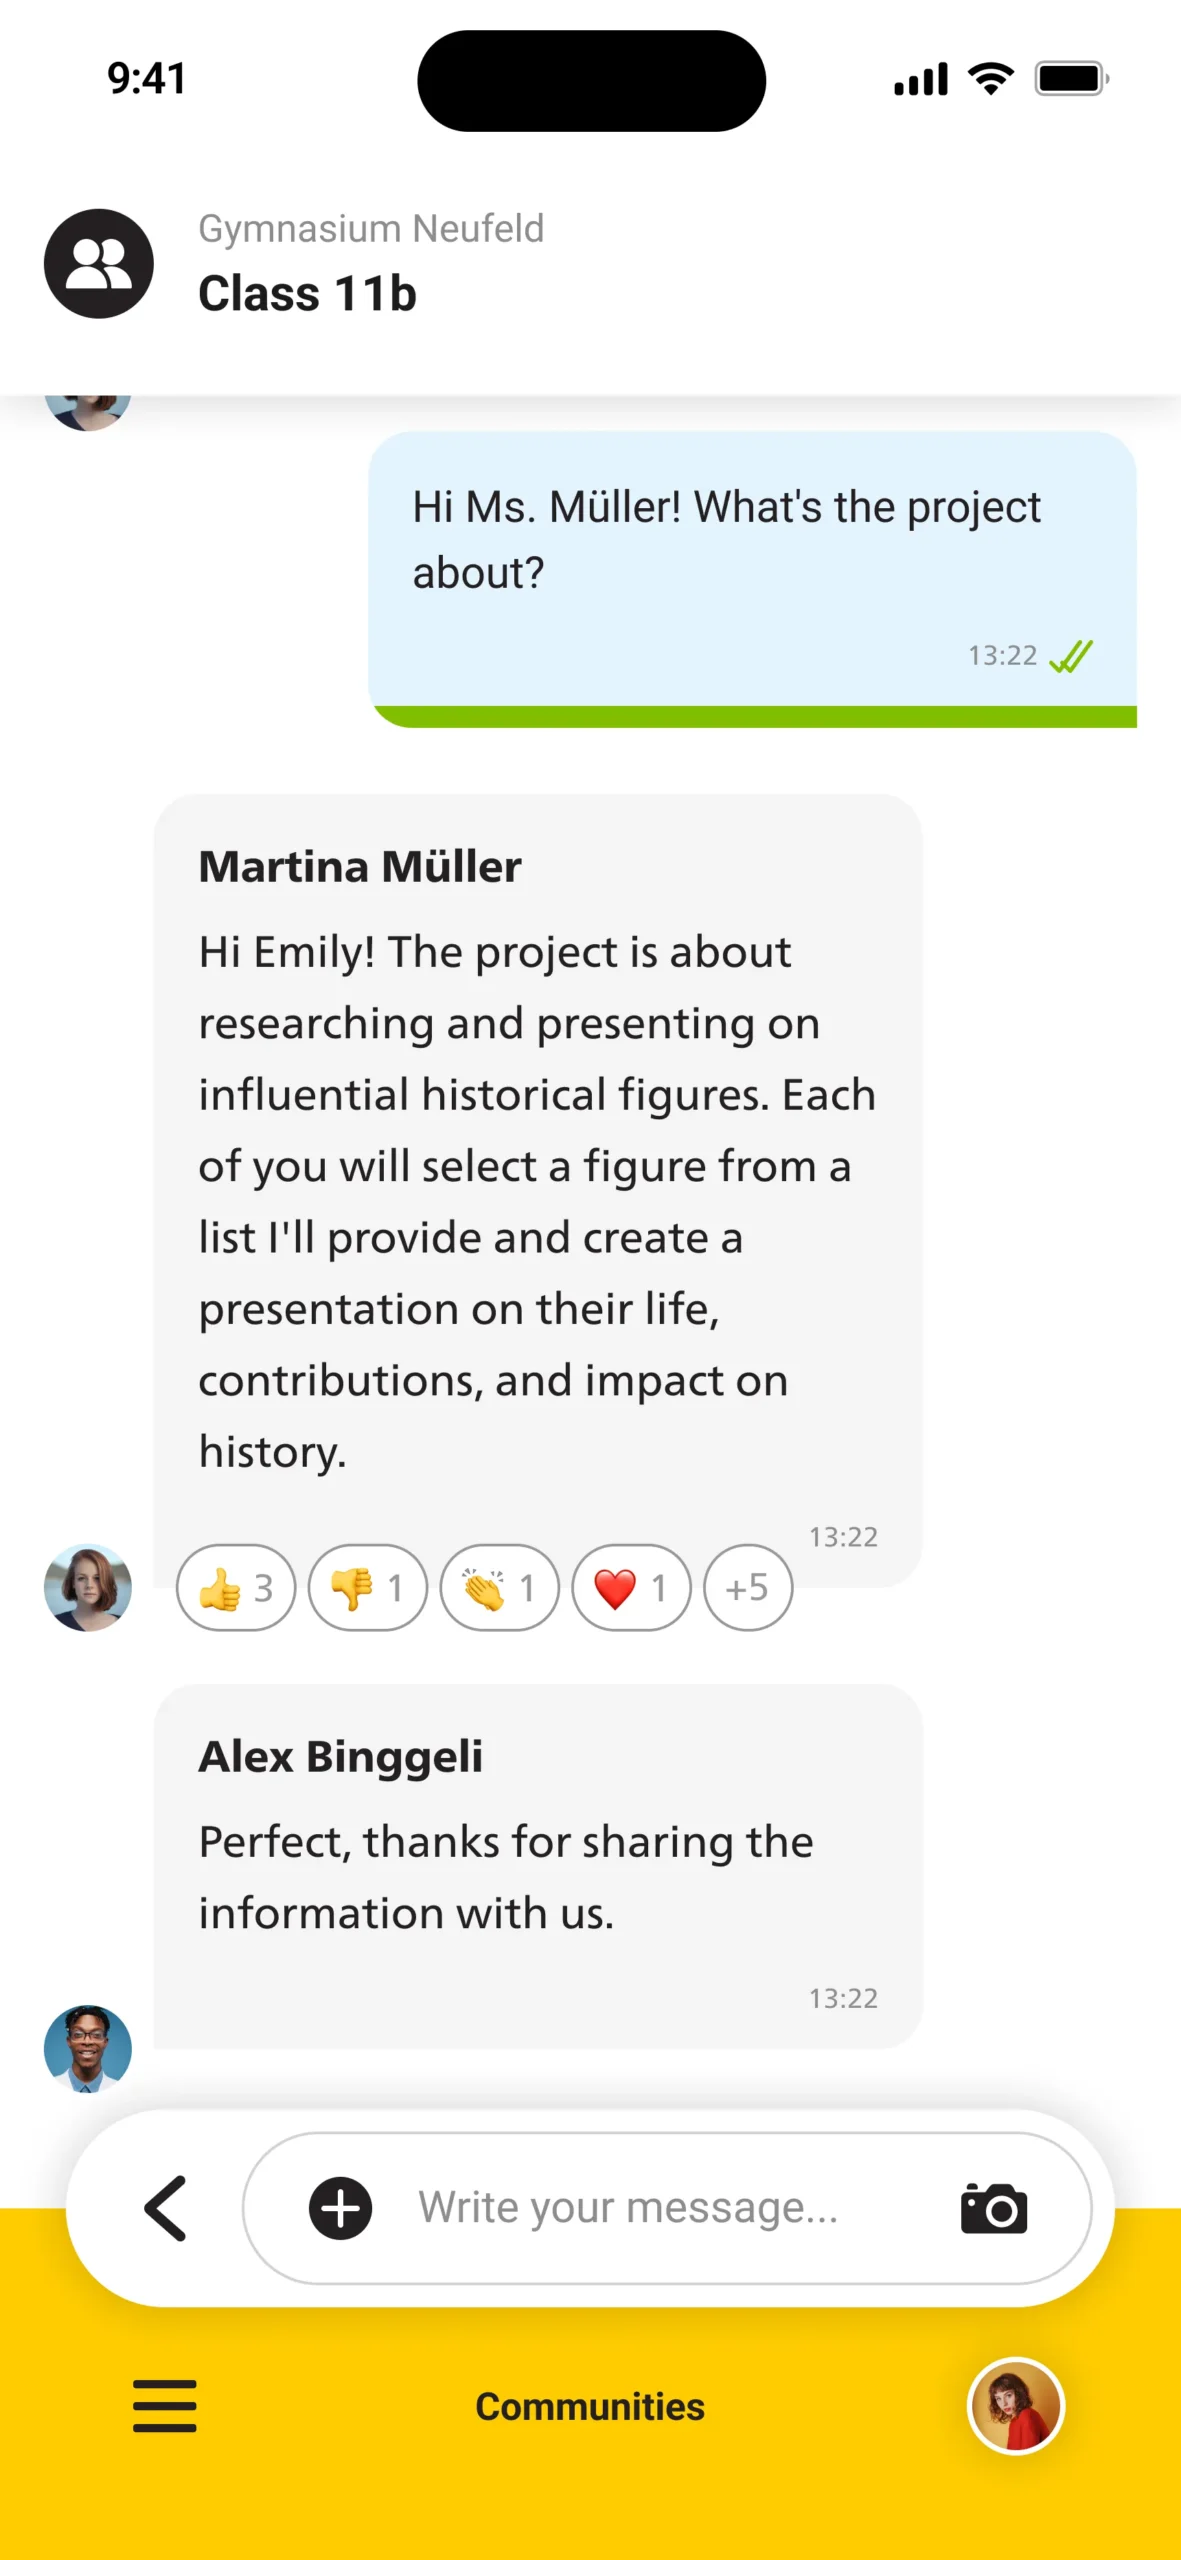Tap the group avatar icon in header
Screen dimensions: 1181x2560
coord(98,264)
